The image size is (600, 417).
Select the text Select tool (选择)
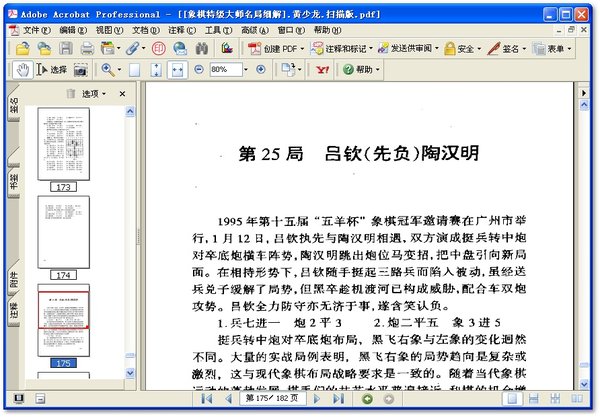pos(52,70)
